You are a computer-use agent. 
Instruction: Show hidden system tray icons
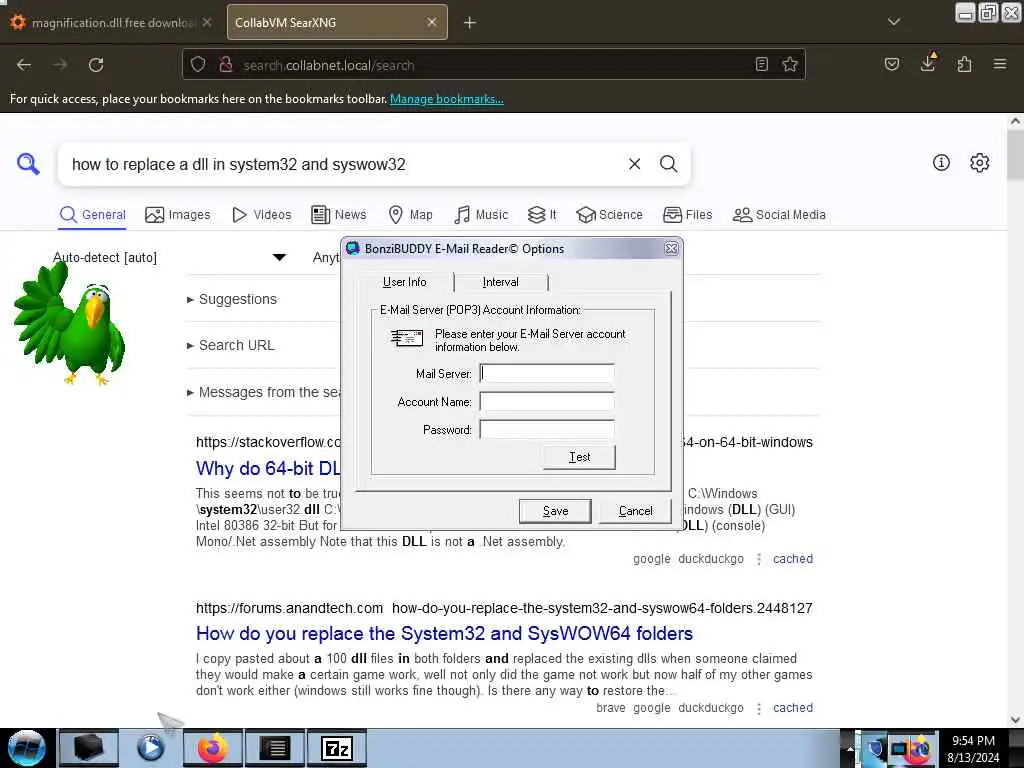tap(849, 749)
